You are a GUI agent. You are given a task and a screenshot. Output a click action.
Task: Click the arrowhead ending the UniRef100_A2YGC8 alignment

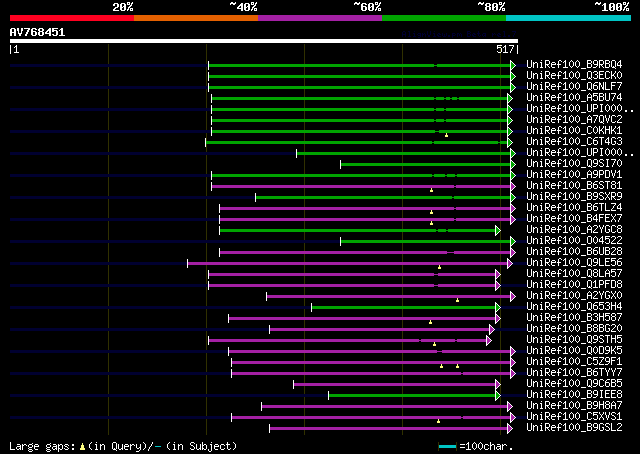point(498,231)
